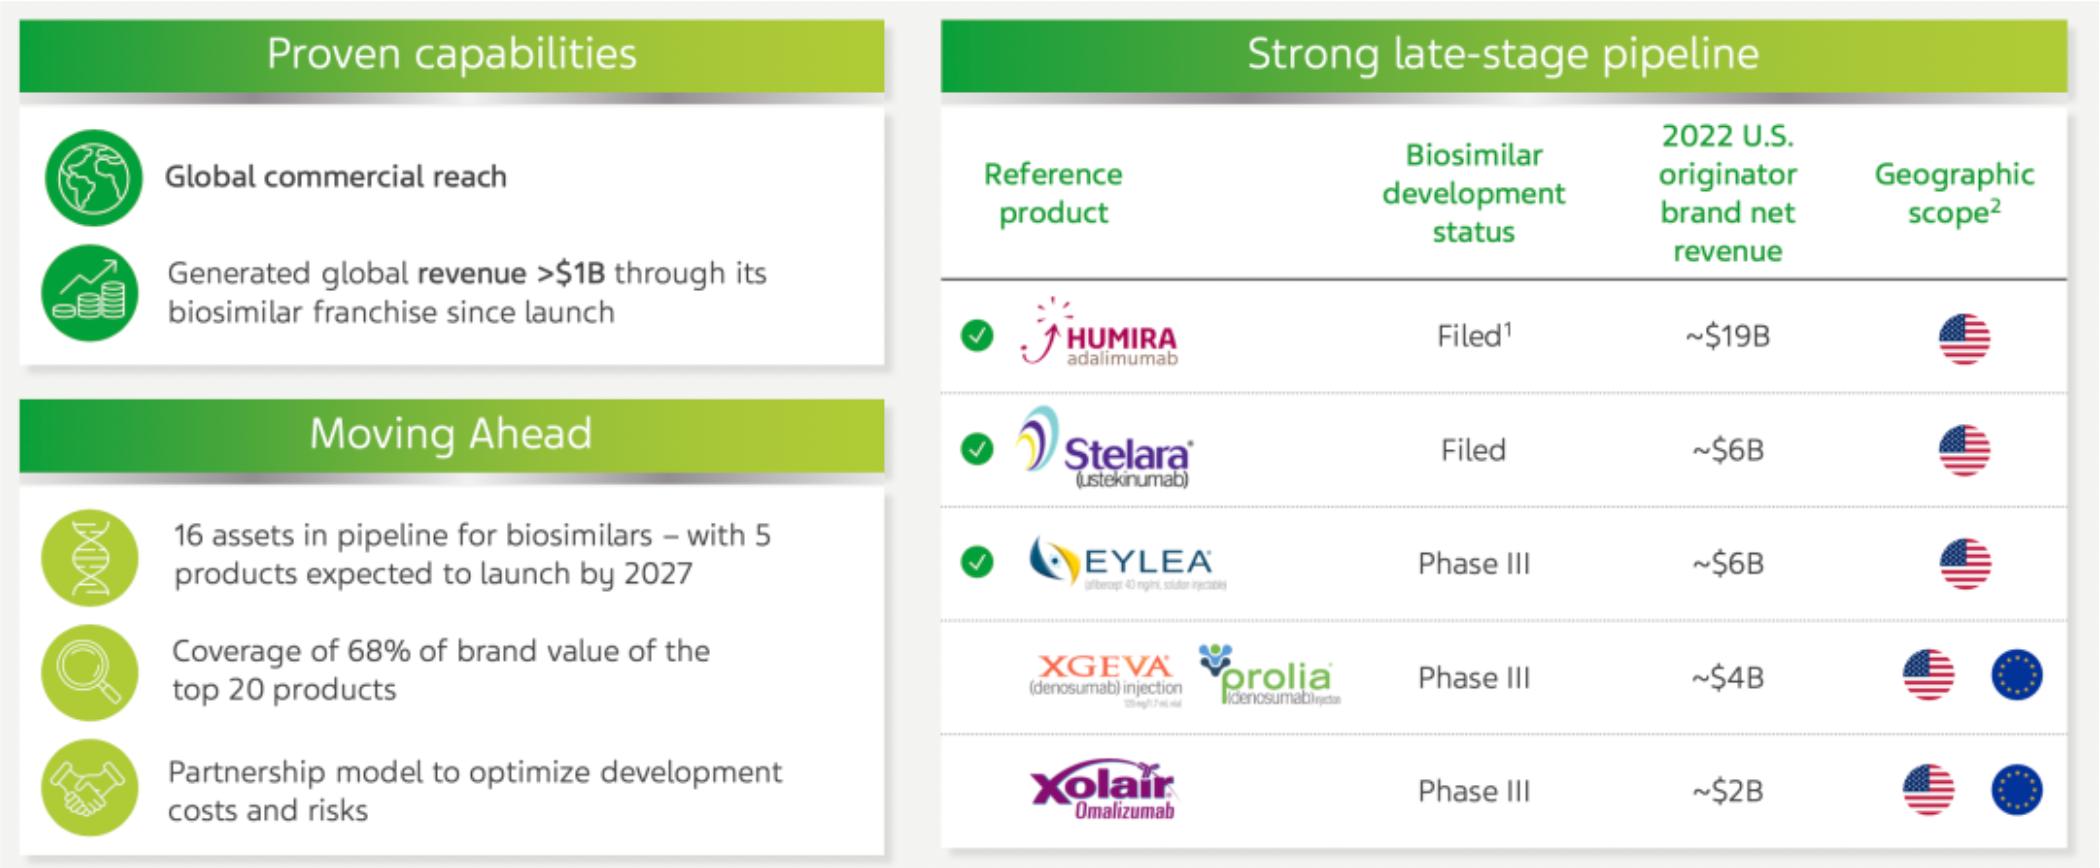Click the green checkmark beside Eylea
The image size is (2100, 868).
pos(977,562)
